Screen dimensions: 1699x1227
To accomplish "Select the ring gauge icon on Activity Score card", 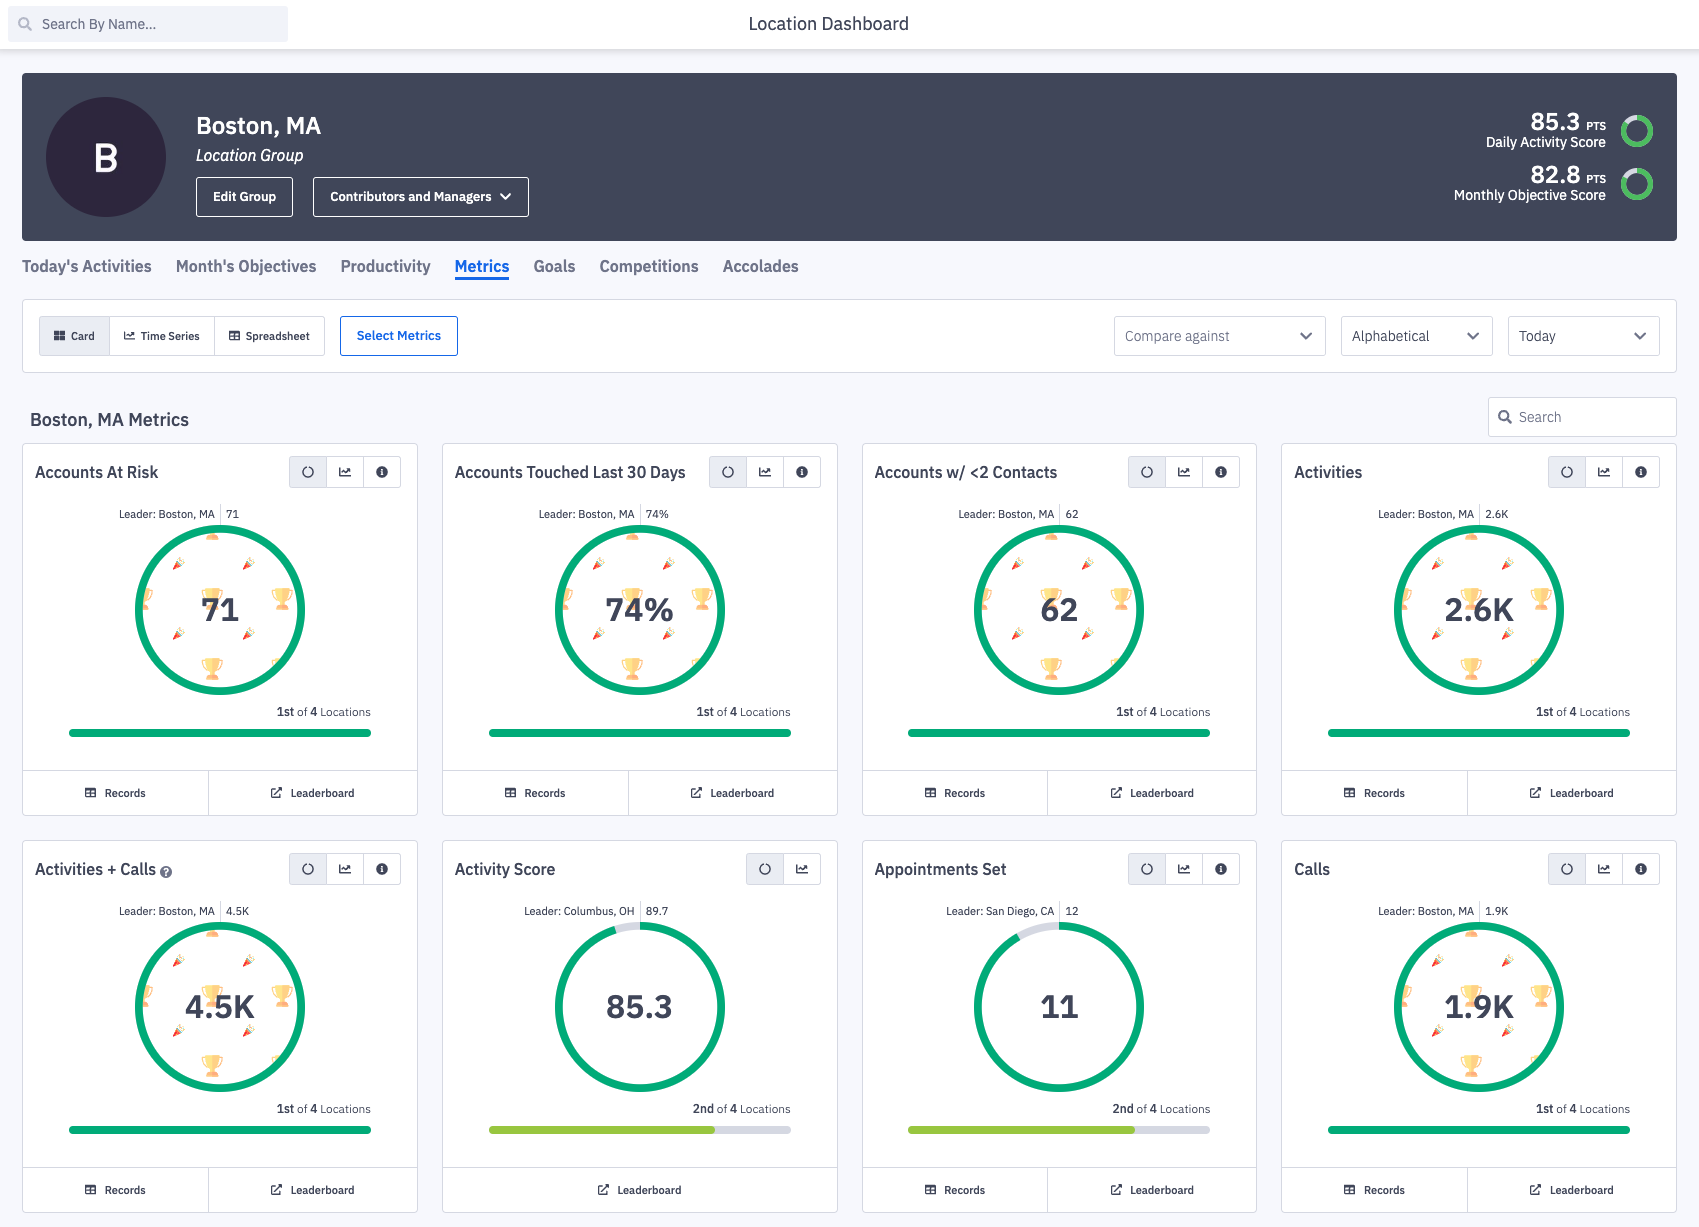I will point(765,869).
